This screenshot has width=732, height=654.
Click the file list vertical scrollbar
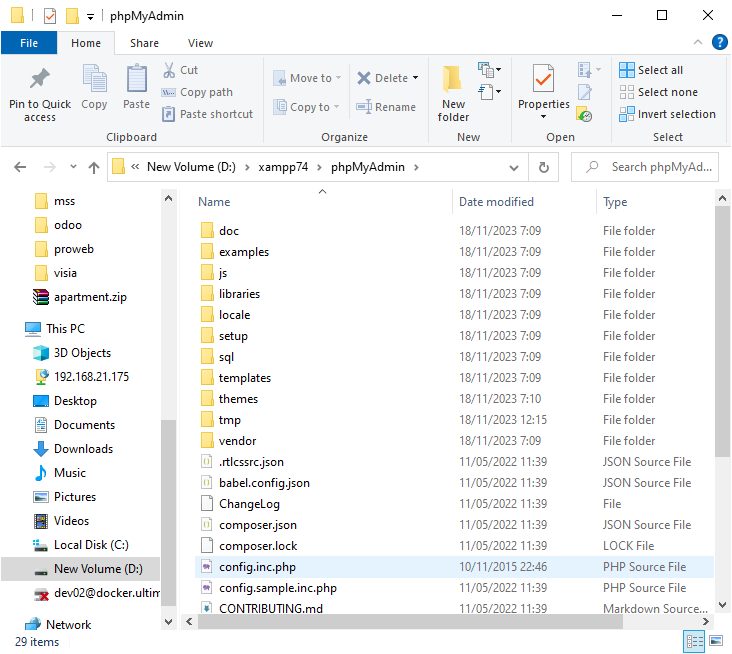pyautogui.click(x=722, y=331)
